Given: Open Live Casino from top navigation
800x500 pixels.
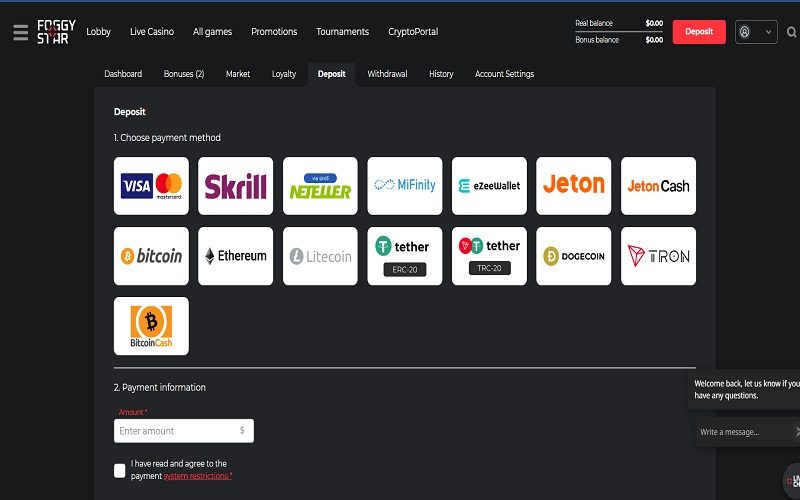Looking at the screenshot, I should click(151, 32).
